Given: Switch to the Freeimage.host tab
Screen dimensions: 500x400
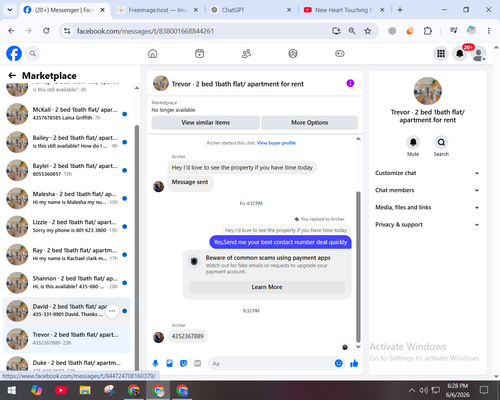Looking at the screenshot, I should pyautogui.click(x=158, y=10).
